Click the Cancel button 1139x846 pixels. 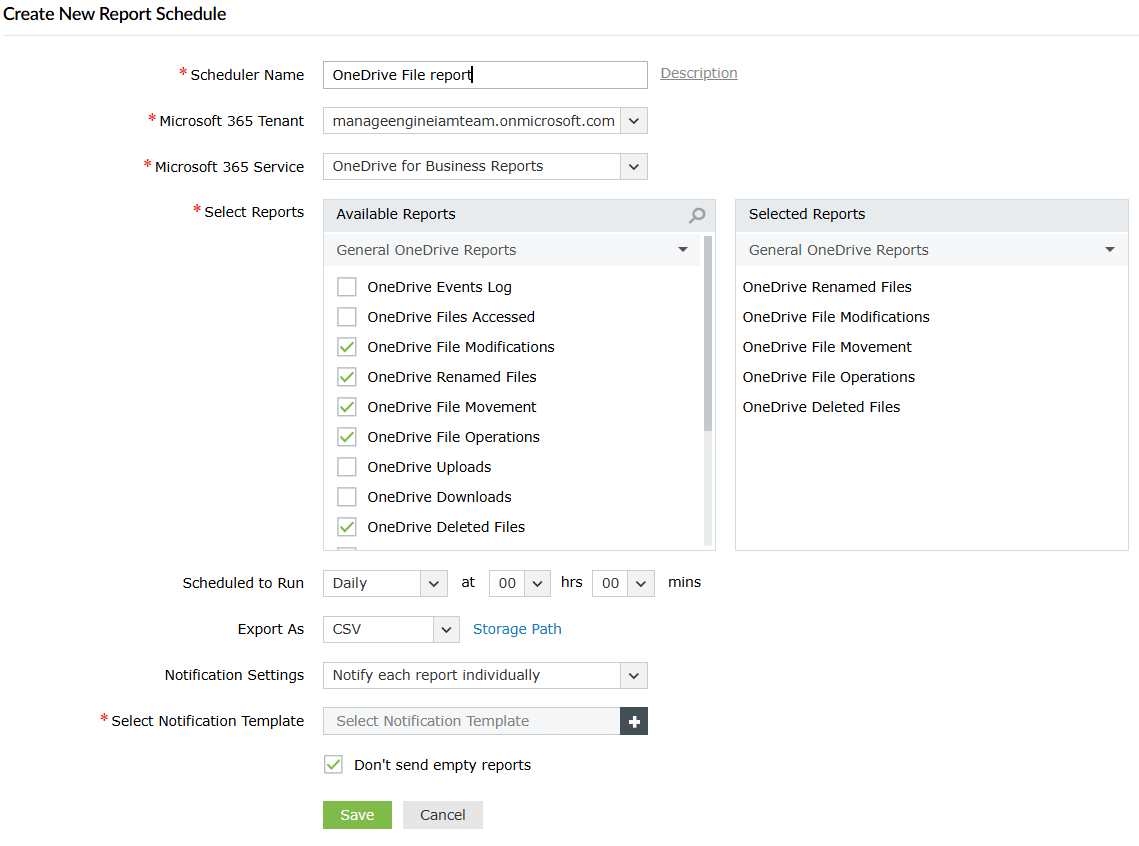click(x=443, y=815)
